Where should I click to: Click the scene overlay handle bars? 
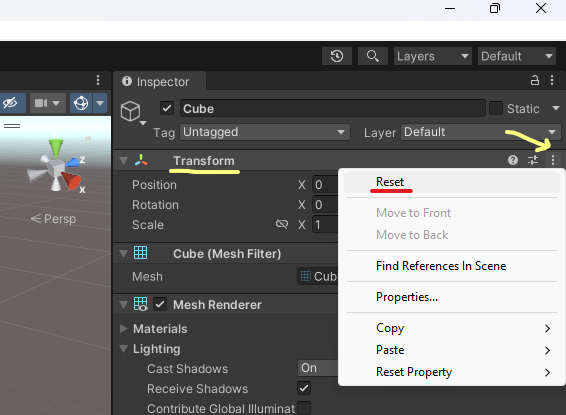pos(12,126)
